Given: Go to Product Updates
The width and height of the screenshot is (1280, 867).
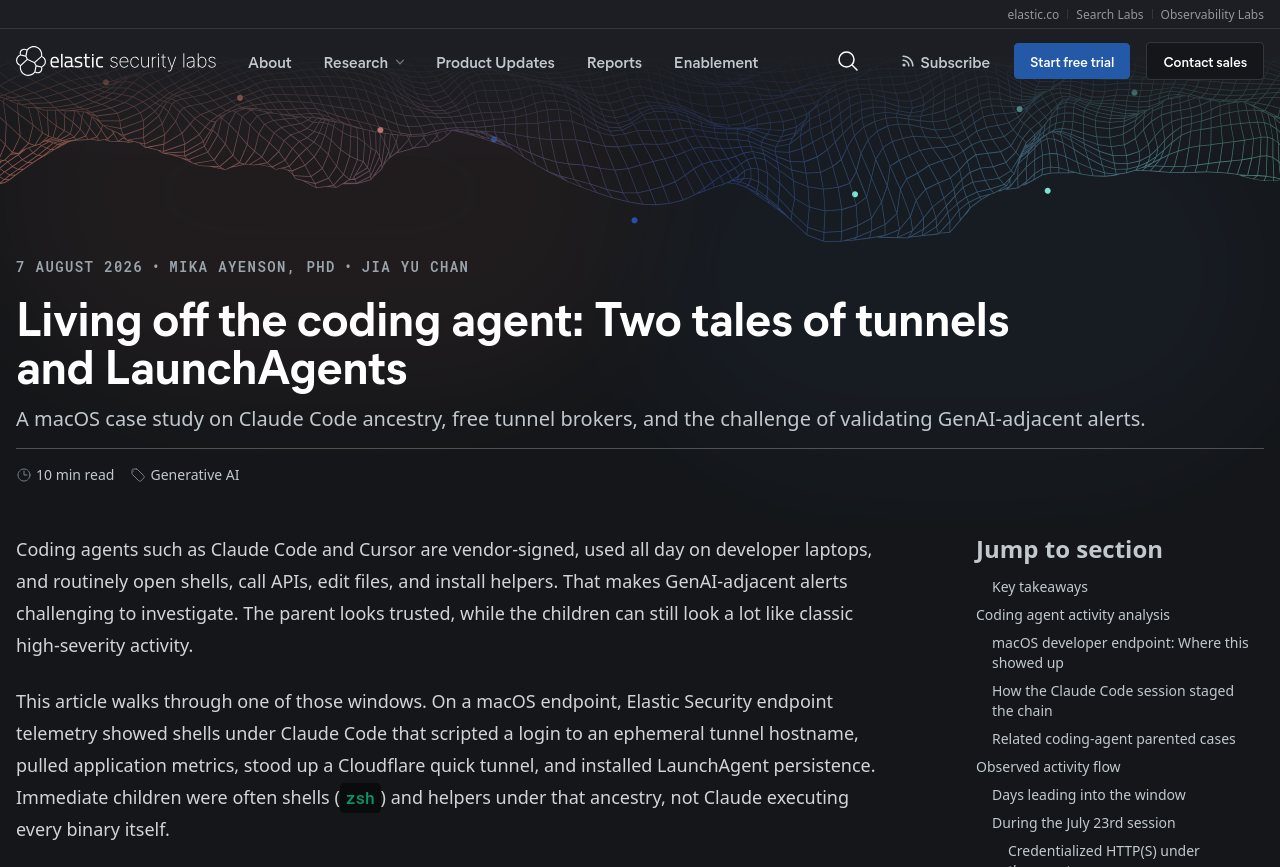Looking at the screenshot, I should (495, 62).
